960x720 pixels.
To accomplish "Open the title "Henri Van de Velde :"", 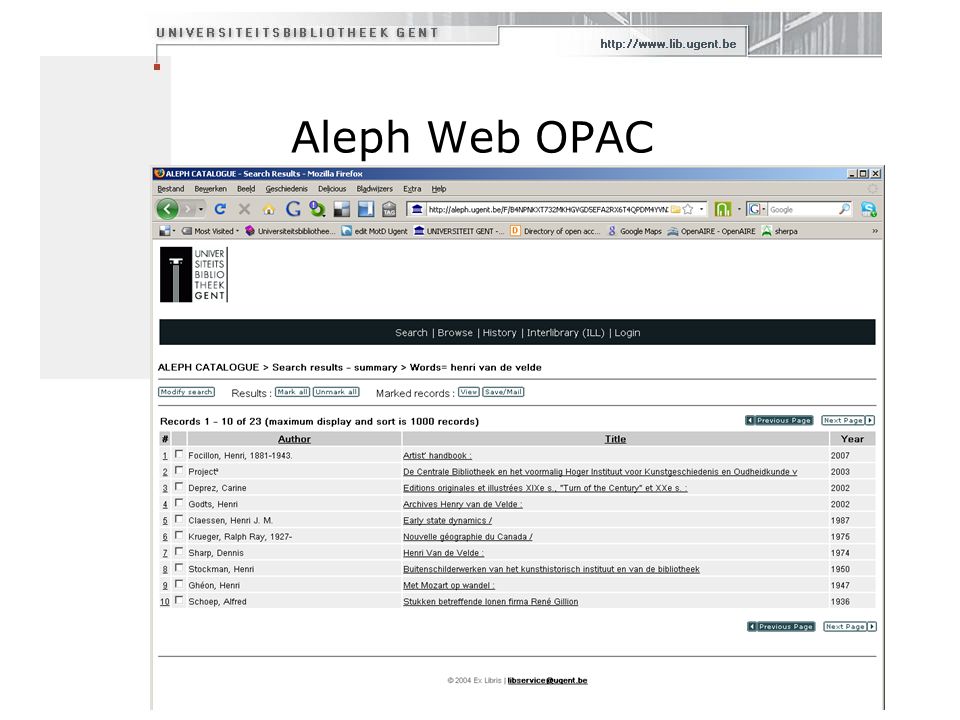I will pyautogui.click(x=443, y=553).
